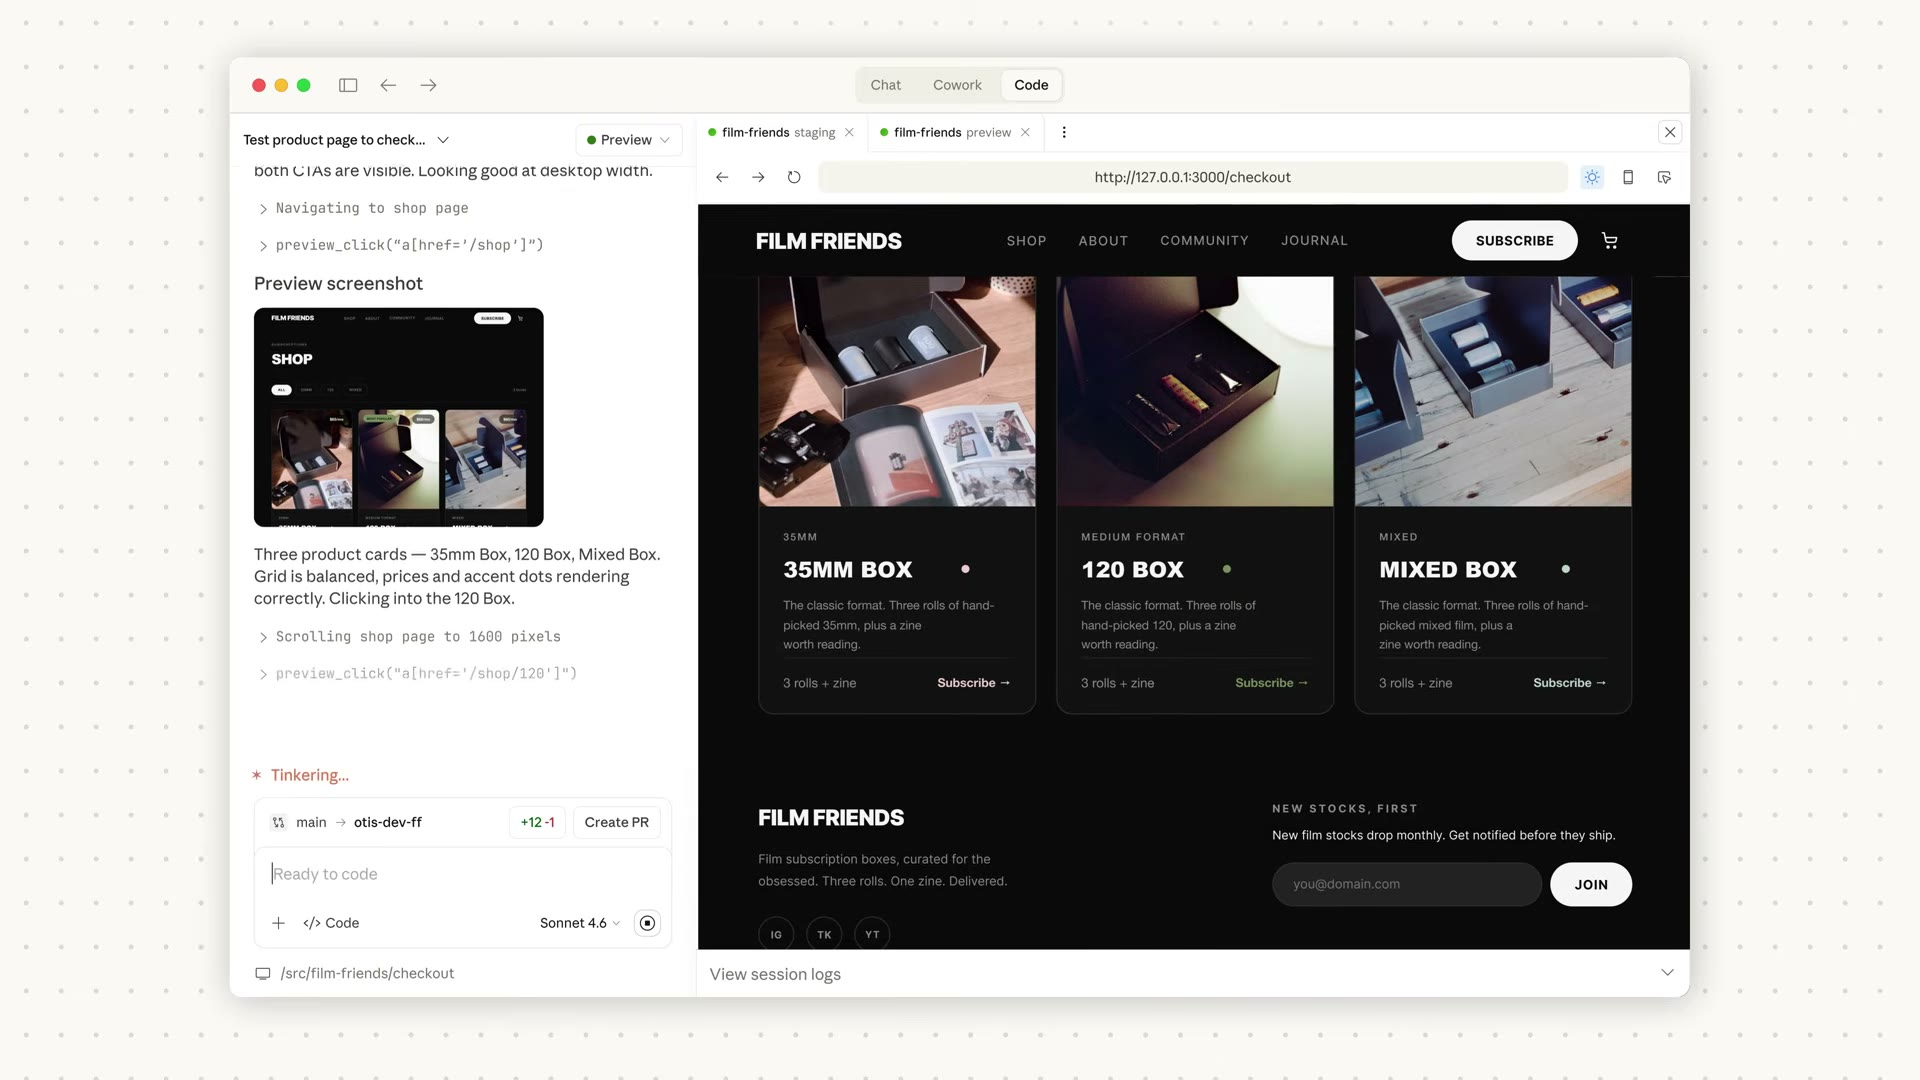Open the YT social icon
Screen dimensions: 1920x1080
(x=872, y=934)
